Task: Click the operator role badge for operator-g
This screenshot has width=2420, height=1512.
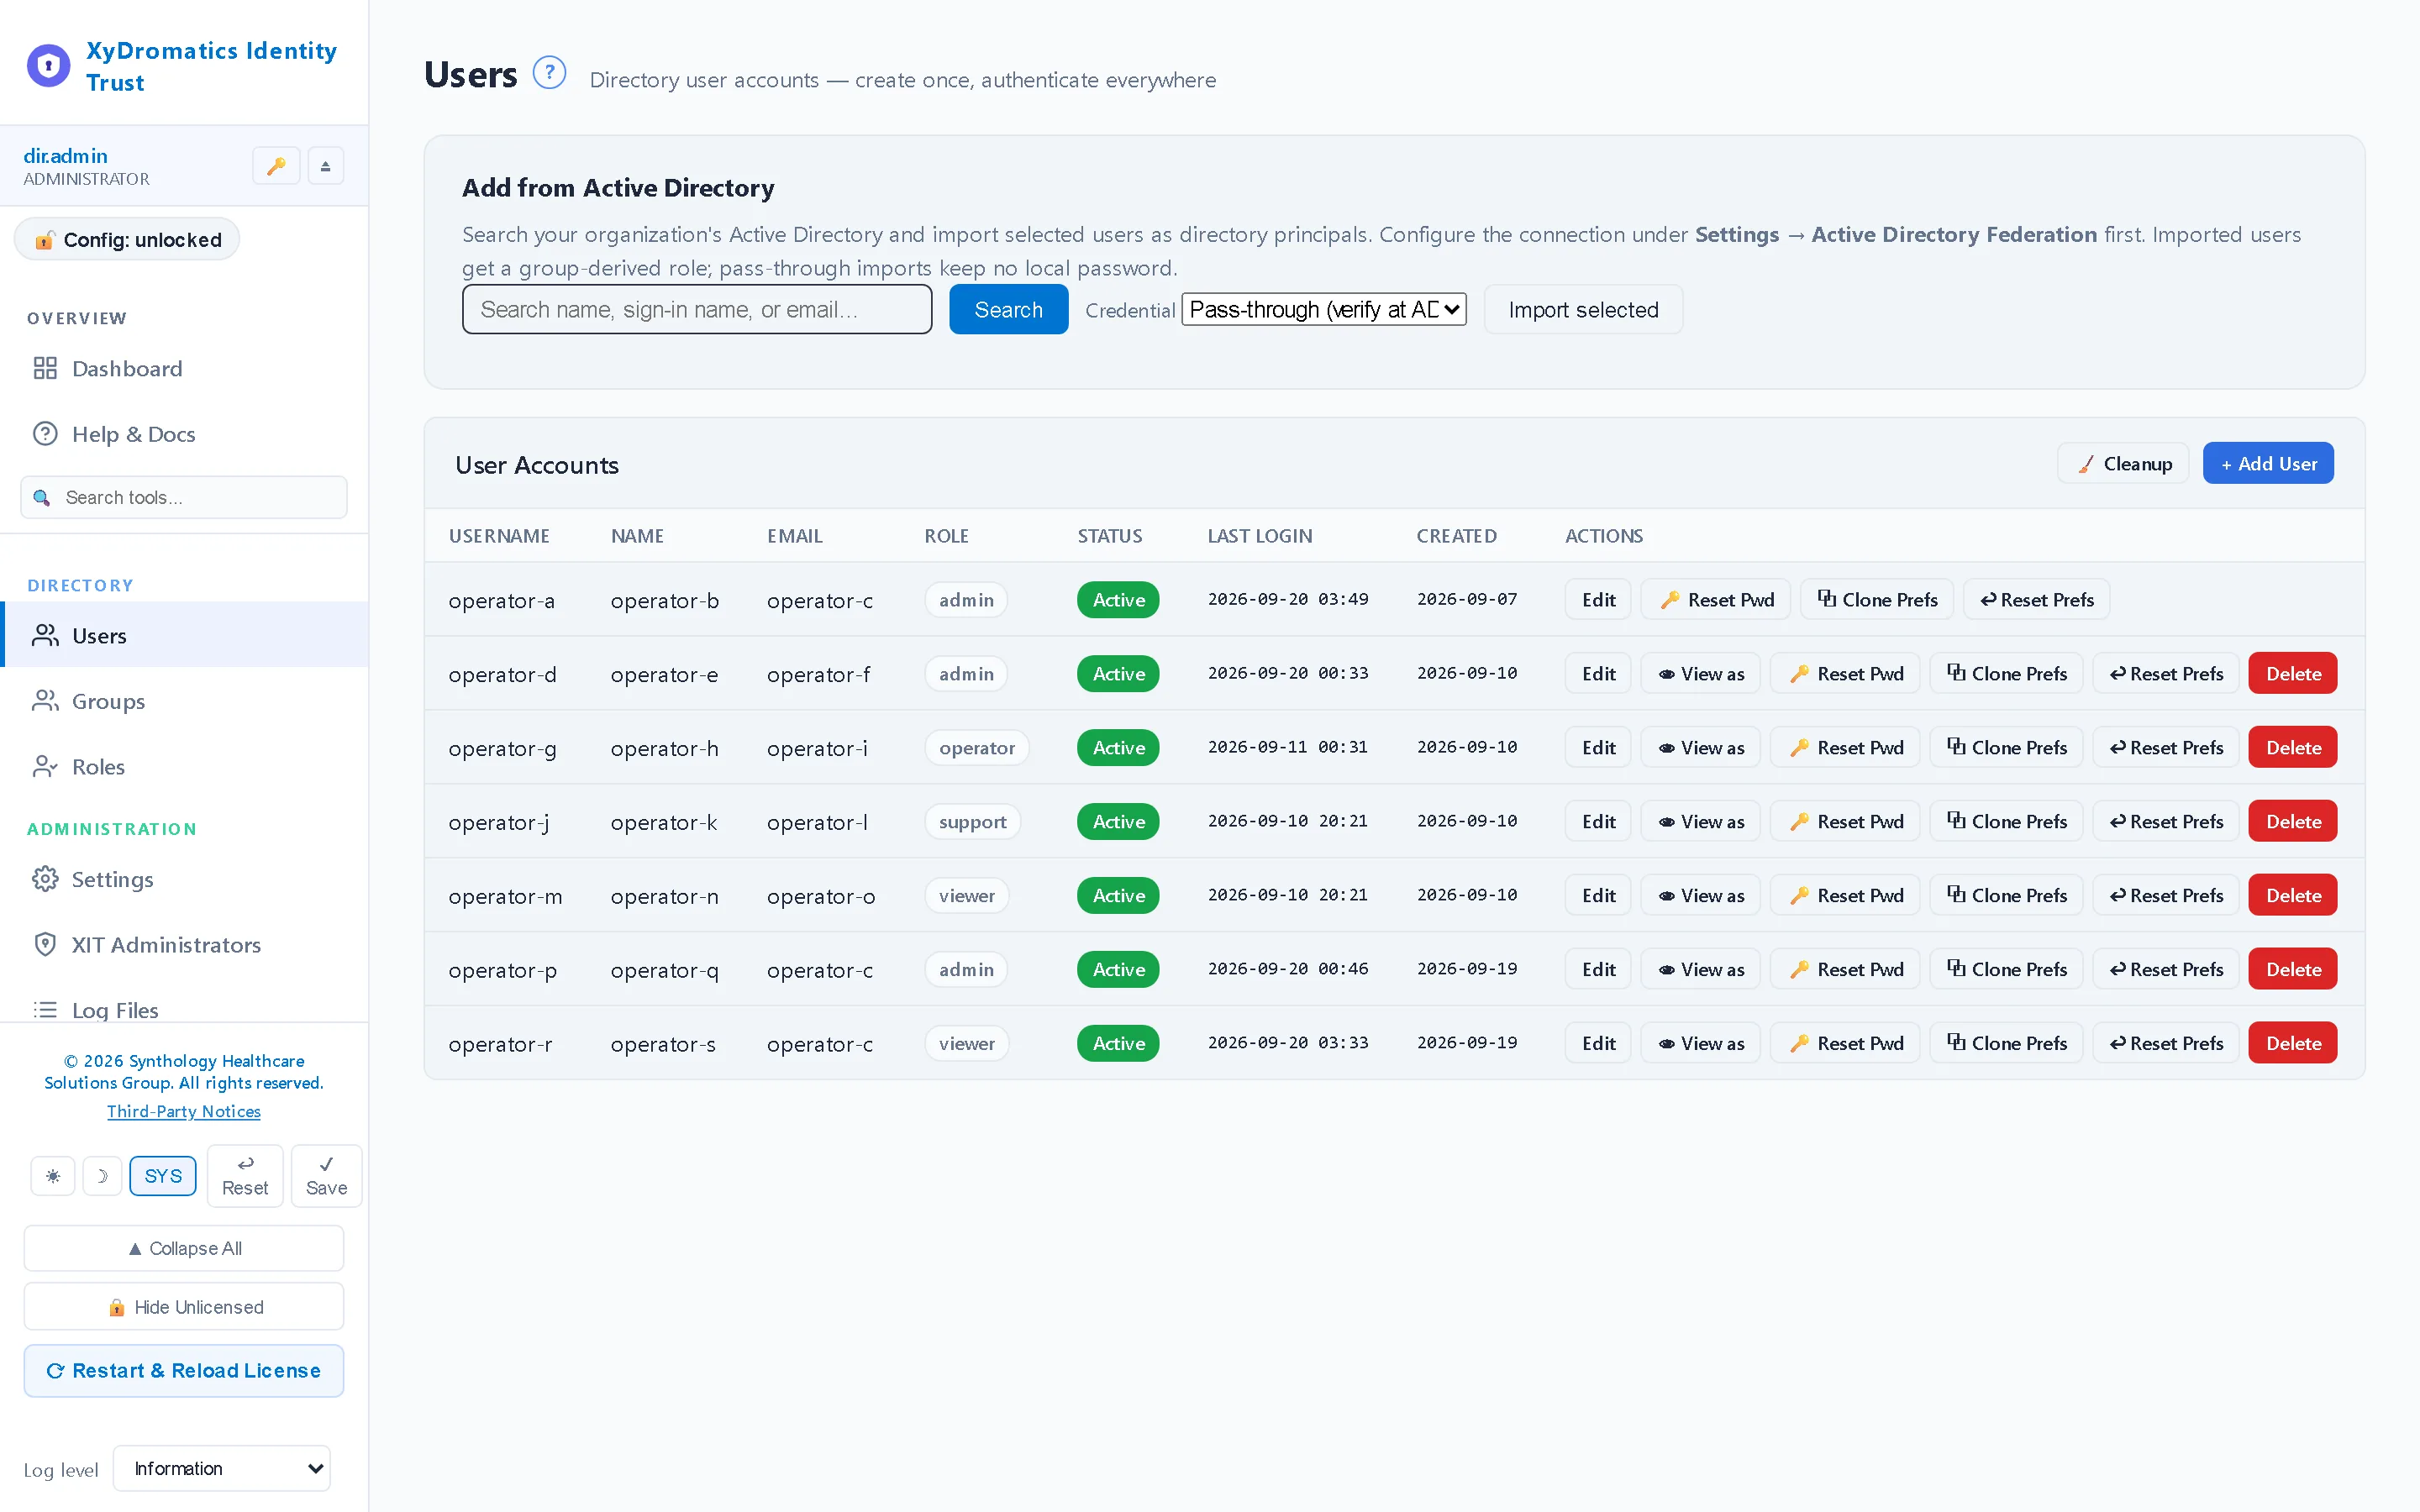Action: (977, 748)
